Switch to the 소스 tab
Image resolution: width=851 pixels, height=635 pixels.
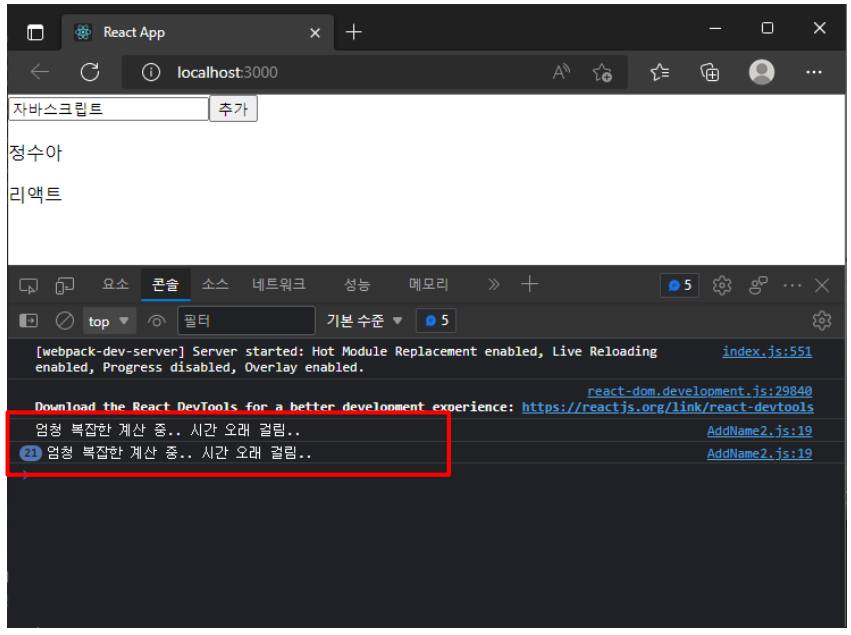[x=215, y=284]
